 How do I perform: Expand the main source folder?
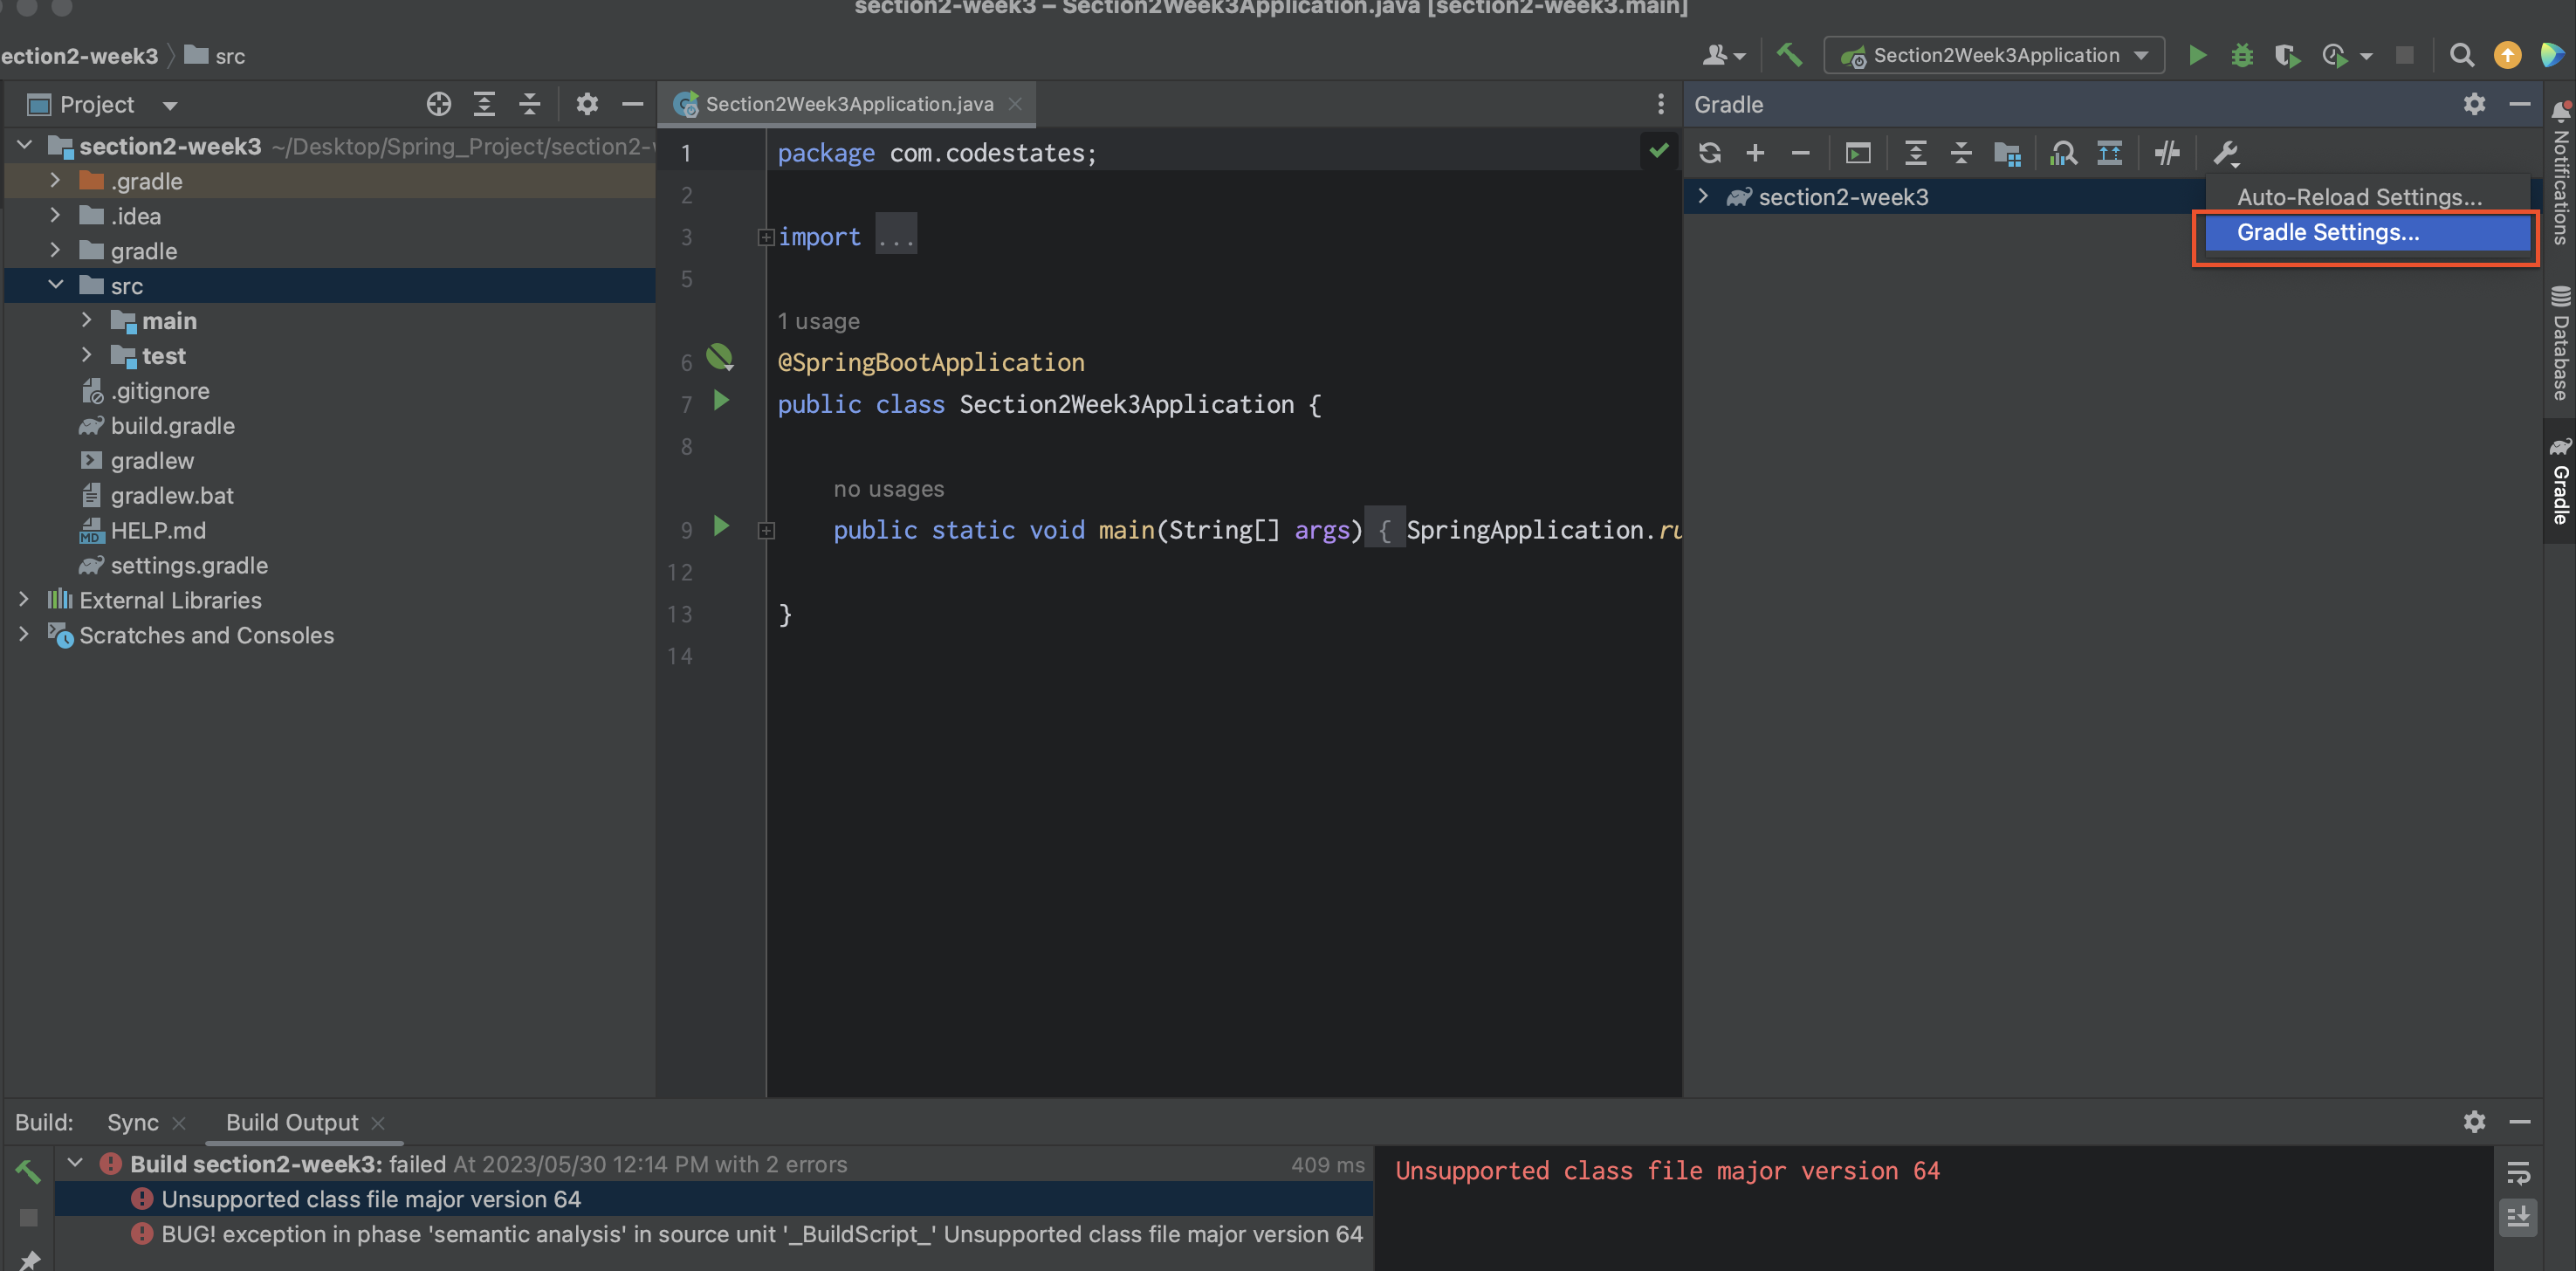click(x=86, y=321)
